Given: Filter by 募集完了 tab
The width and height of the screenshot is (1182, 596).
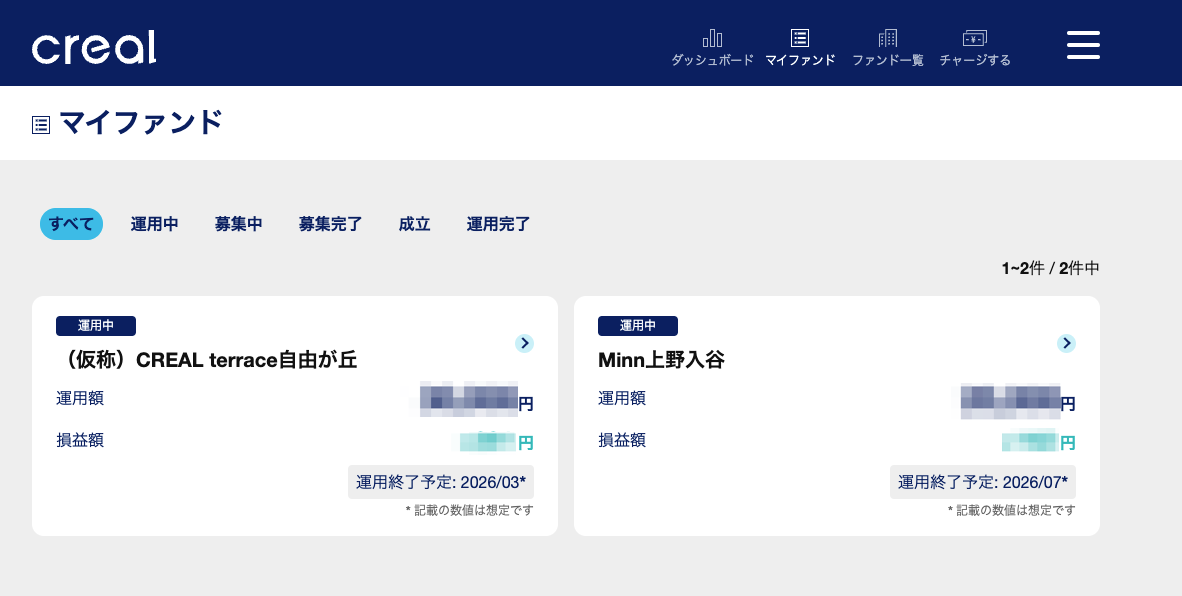Looking at the screenshot, I should coord(330,224).
